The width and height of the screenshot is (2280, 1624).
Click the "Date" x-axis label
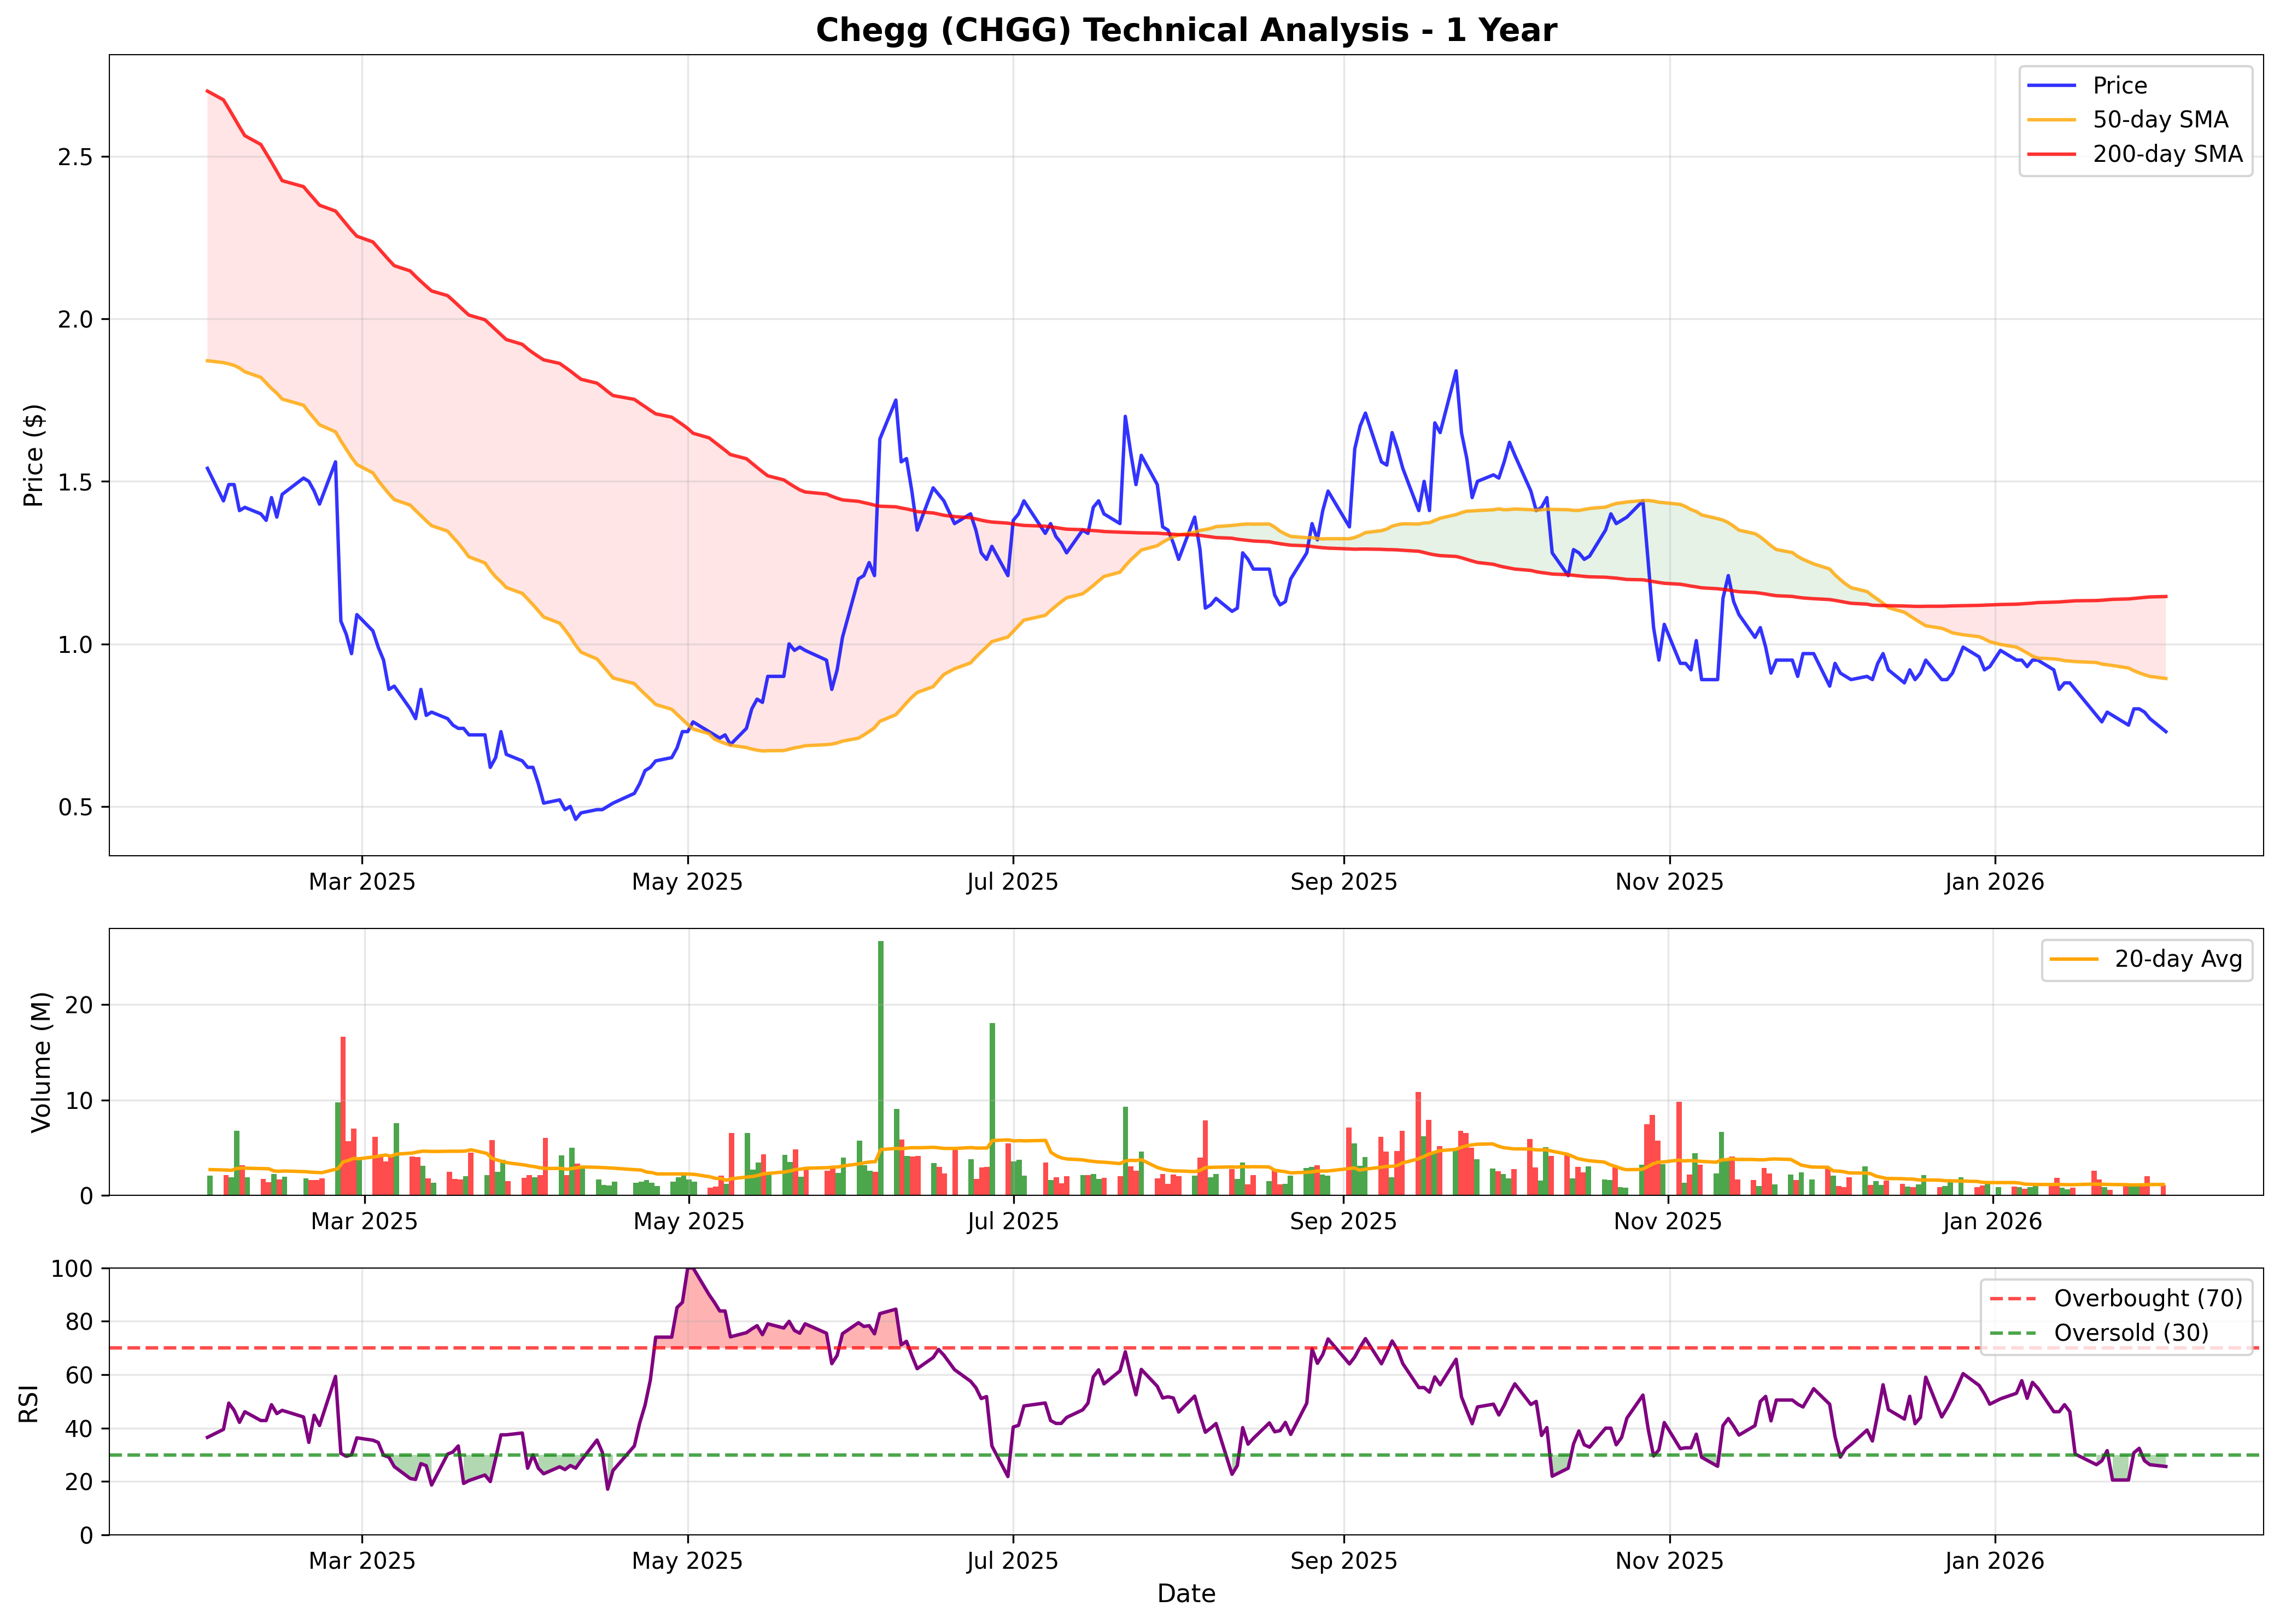1186,1594
